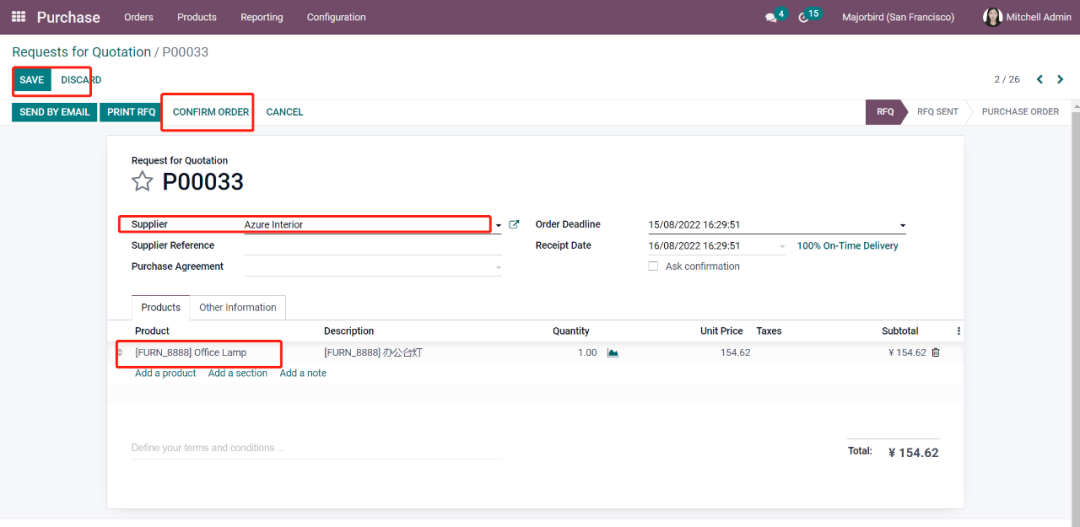Image resolution: width=1080 pixels, height=527 pixels.
Task: Open the messages chat icon
Action: [770, 17]
